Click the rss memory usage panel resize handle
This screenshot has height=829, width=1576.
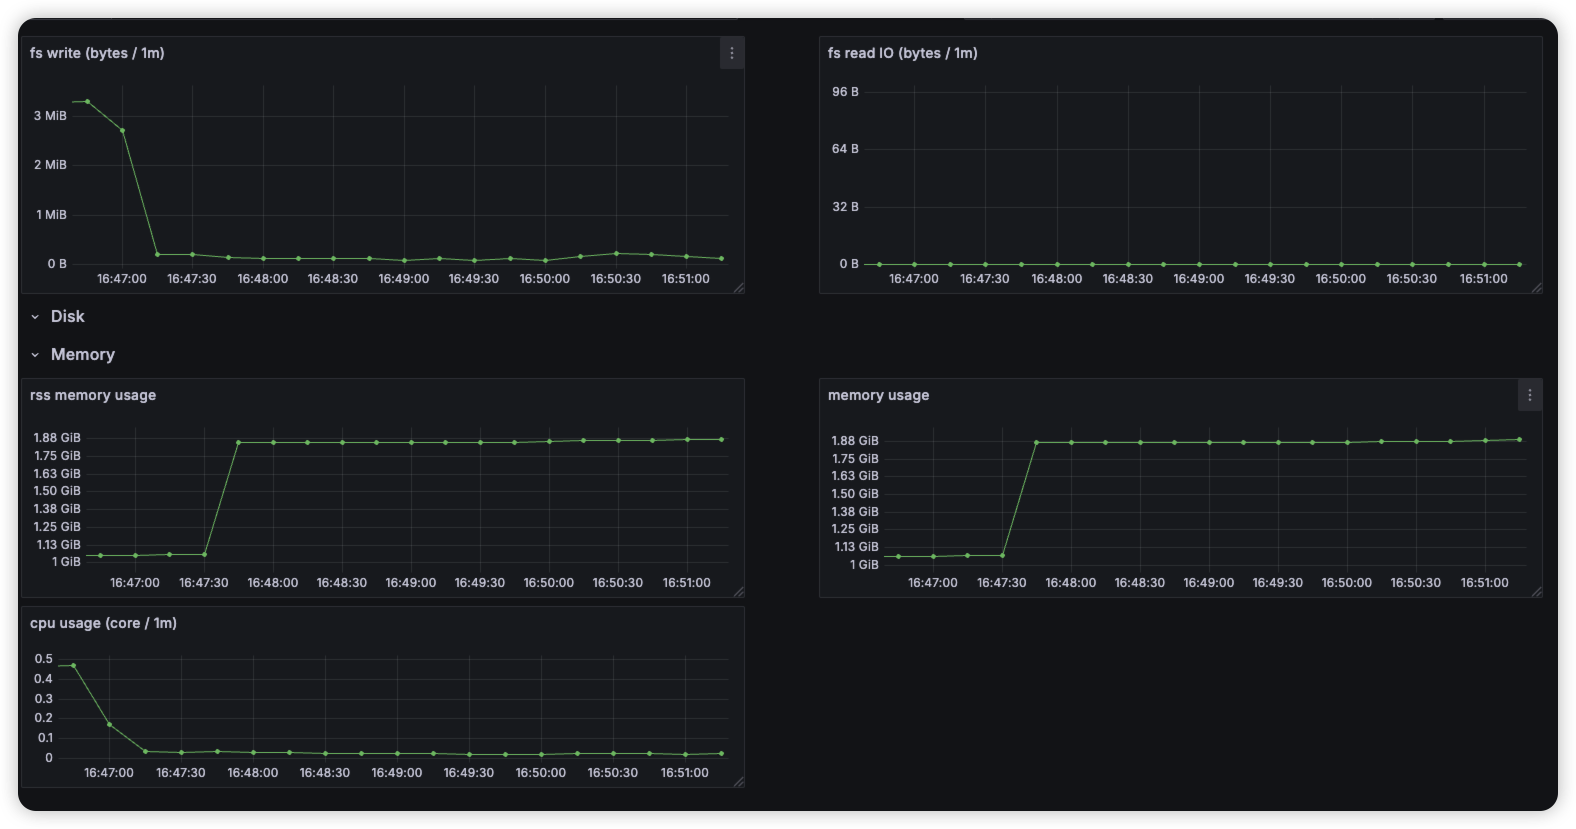coord(738,592)
